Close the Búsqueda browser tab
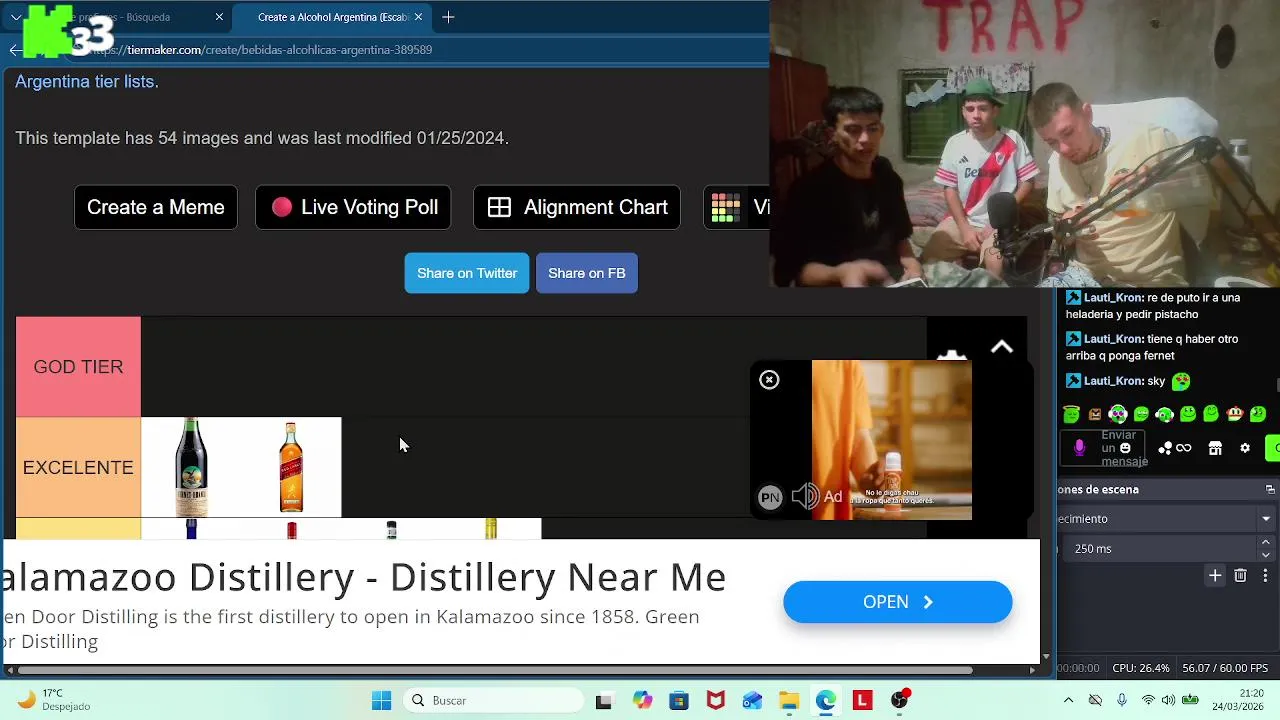 pos(219,17)
